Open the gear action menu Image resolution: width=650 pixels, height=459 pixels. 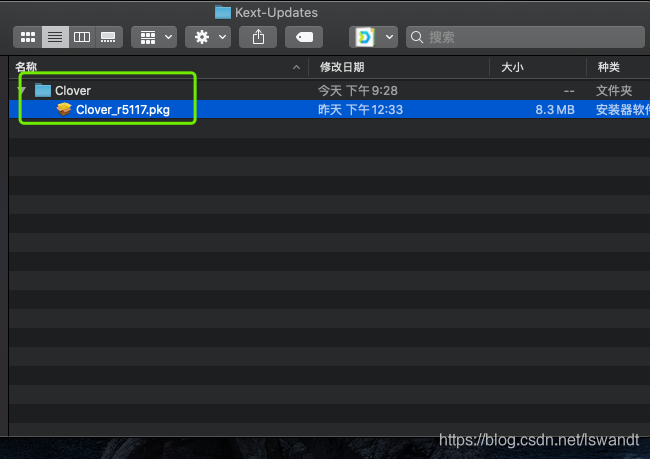(208, 37)
